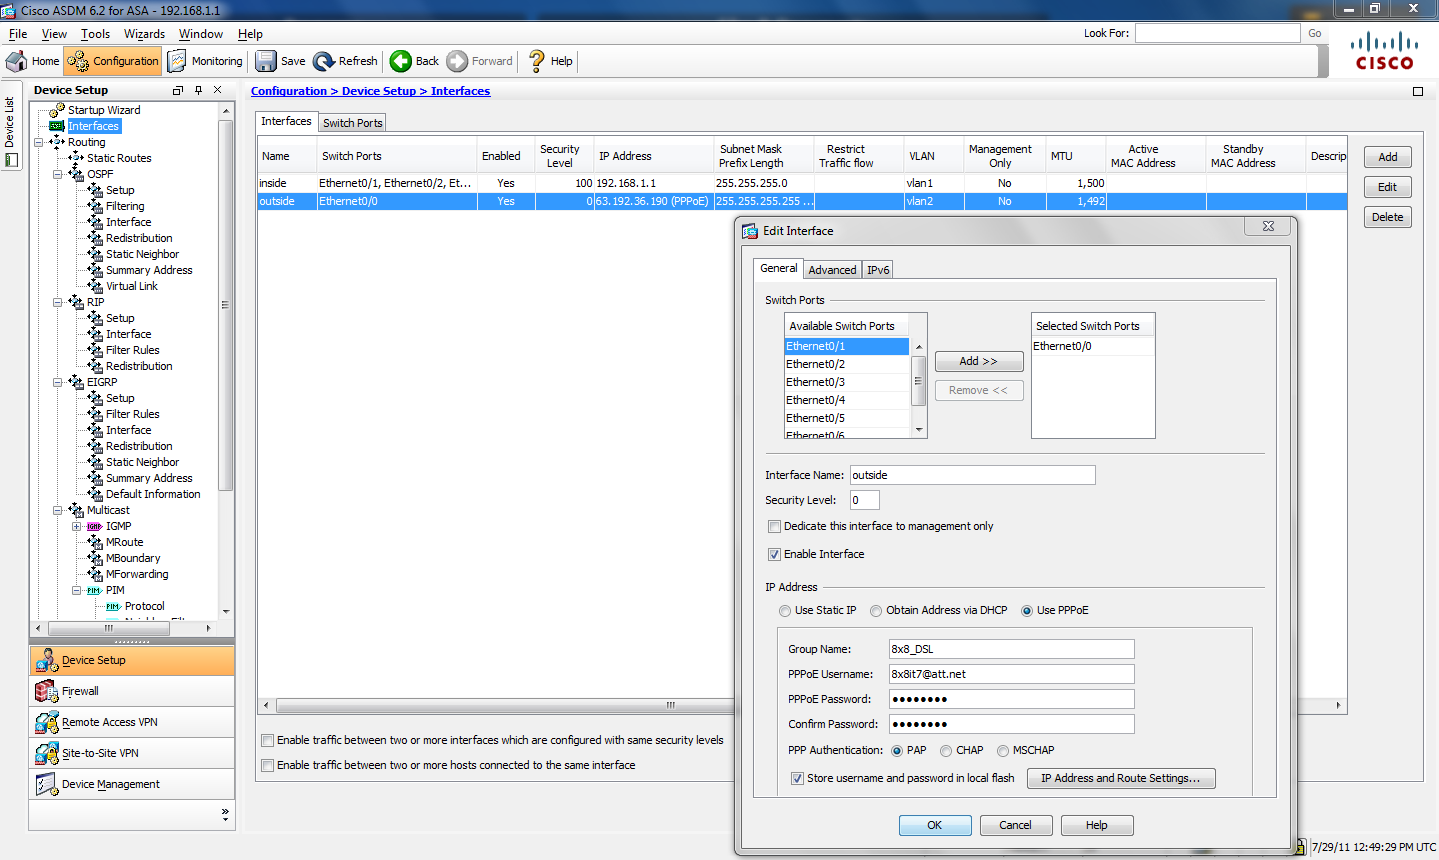1439x860 pixels.
Task: Open IP Address and Route Settings
Action: click(1121, 778)
